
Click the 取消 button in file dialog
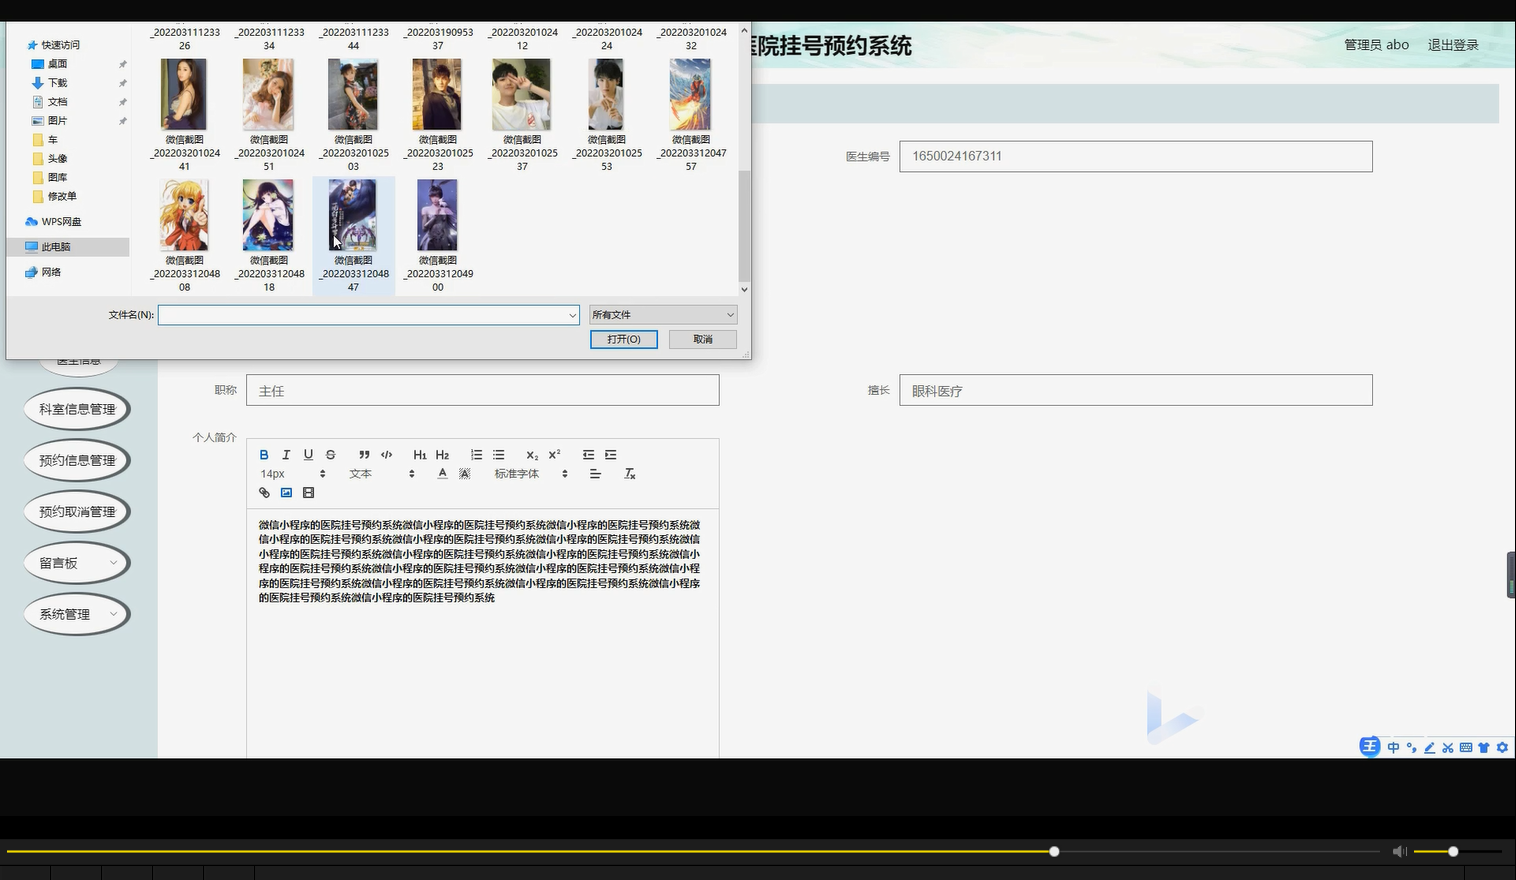[x=703, y=339]
